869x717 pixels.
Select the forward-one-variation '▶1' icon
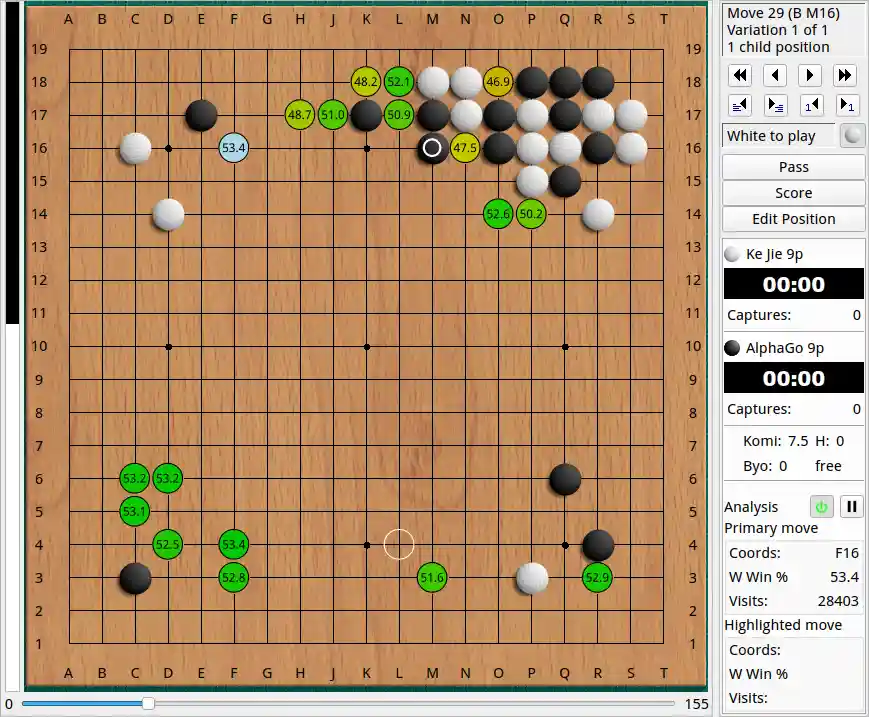(845, 105)
